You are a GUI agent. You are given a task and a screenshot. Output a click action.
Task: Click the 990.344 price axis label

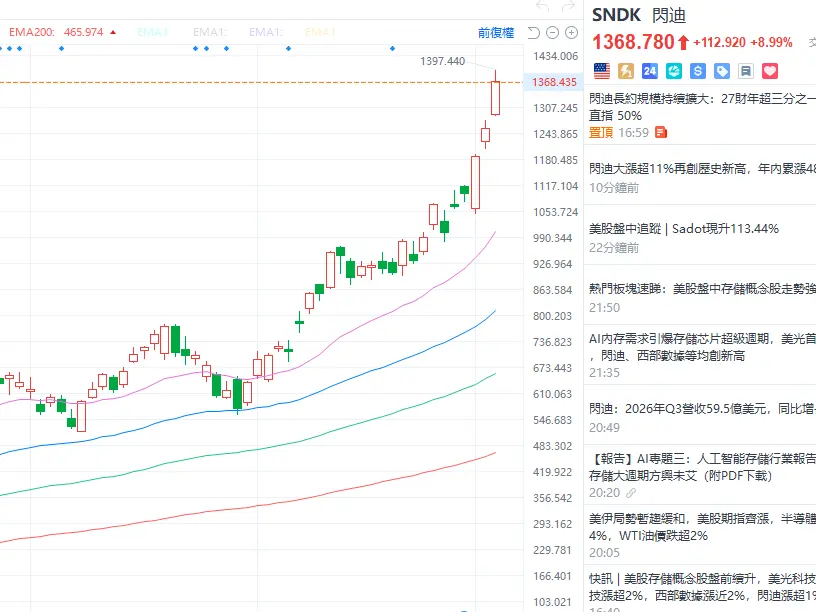point(552,238)
